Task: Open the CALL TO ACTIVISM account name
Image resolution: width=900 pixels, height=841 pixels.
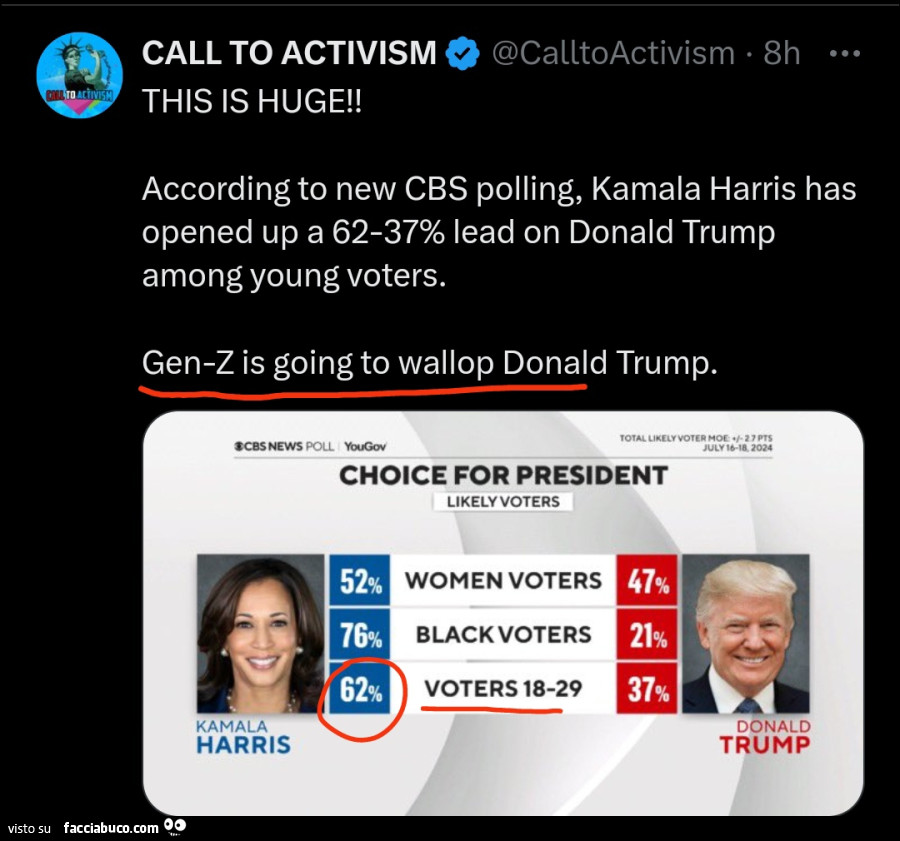Action: click(289, 53)
